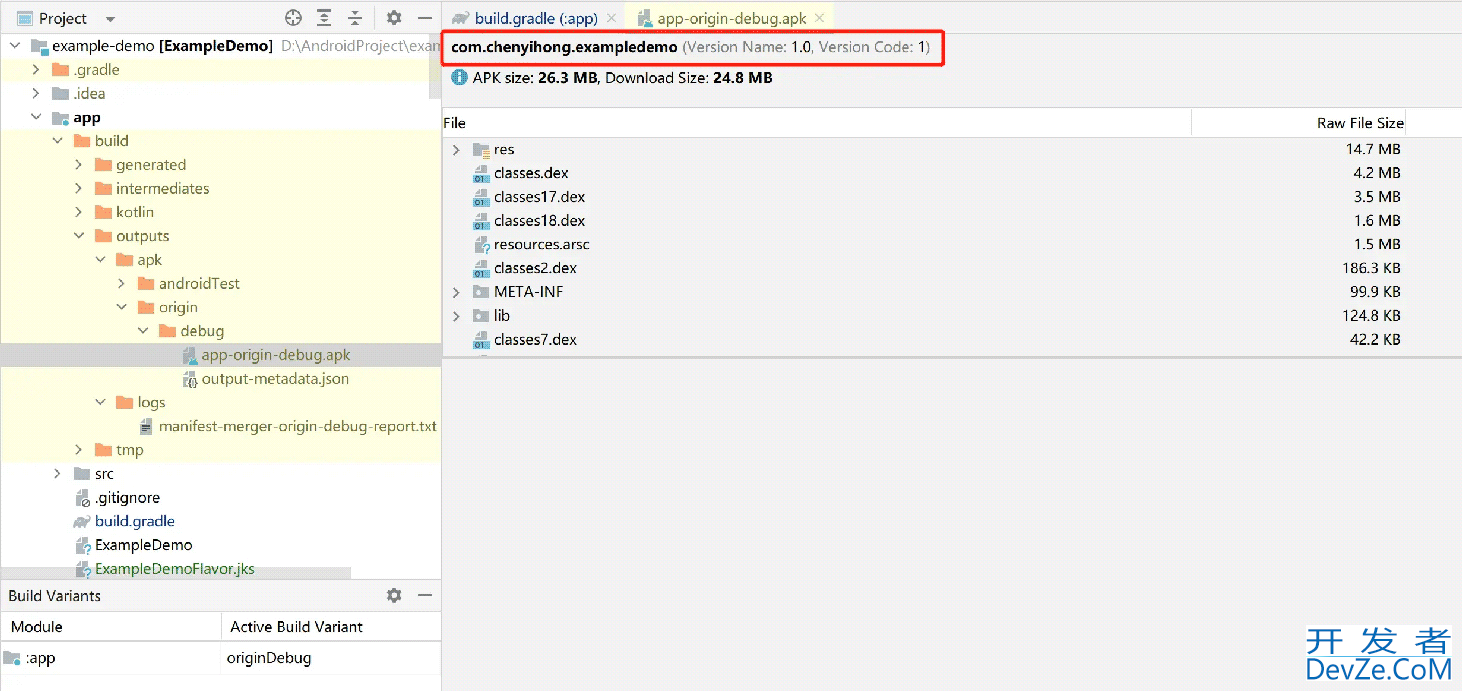Expand the lib entry in APK analyzer
Image resolution: width=1462 pixels, height=691 pixels.
(x=456, y=316)
